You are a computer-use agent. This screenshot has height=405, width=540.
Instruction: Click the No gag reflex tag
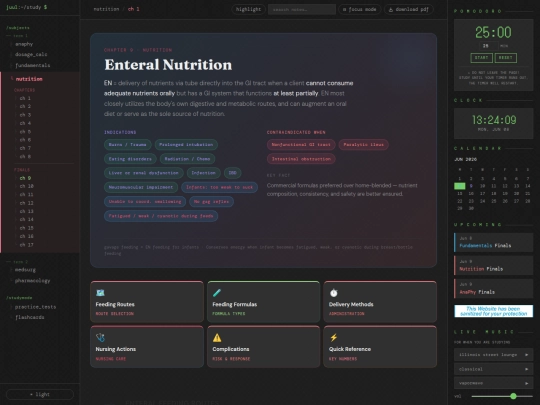tap(211, 201)
